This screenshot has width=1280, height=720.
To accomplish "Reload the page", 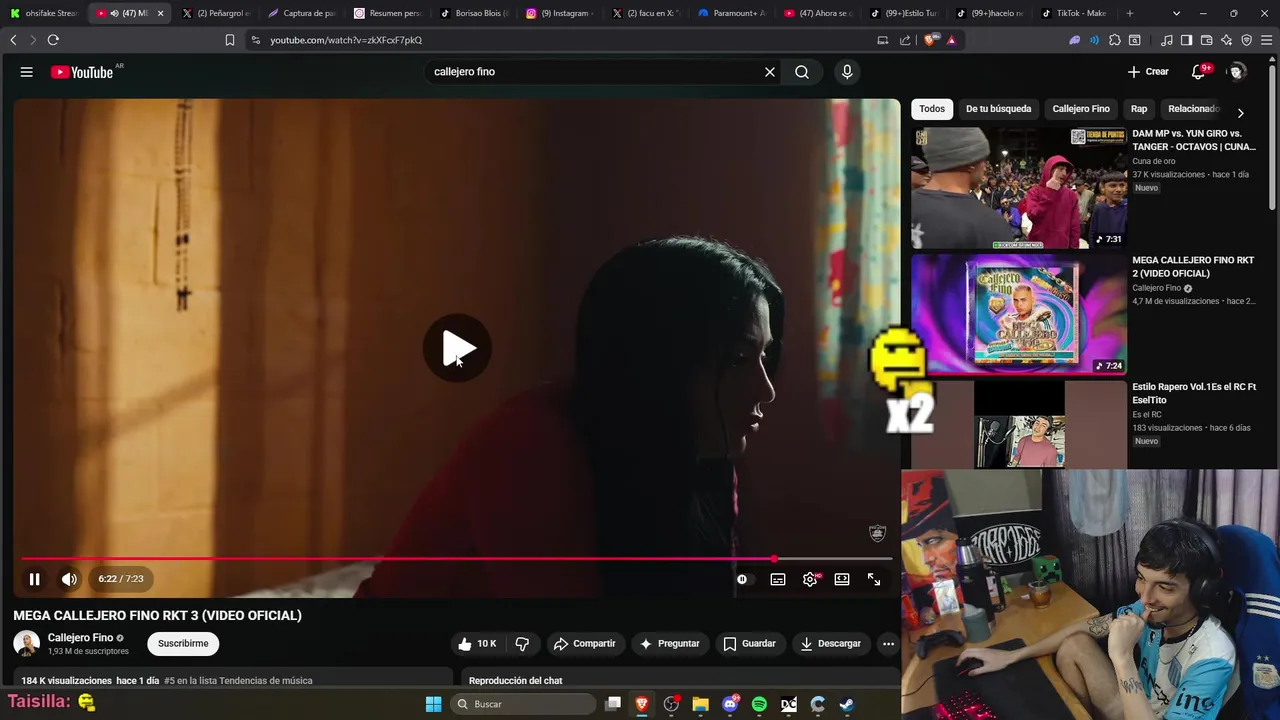I will click(x=53, y=40).
